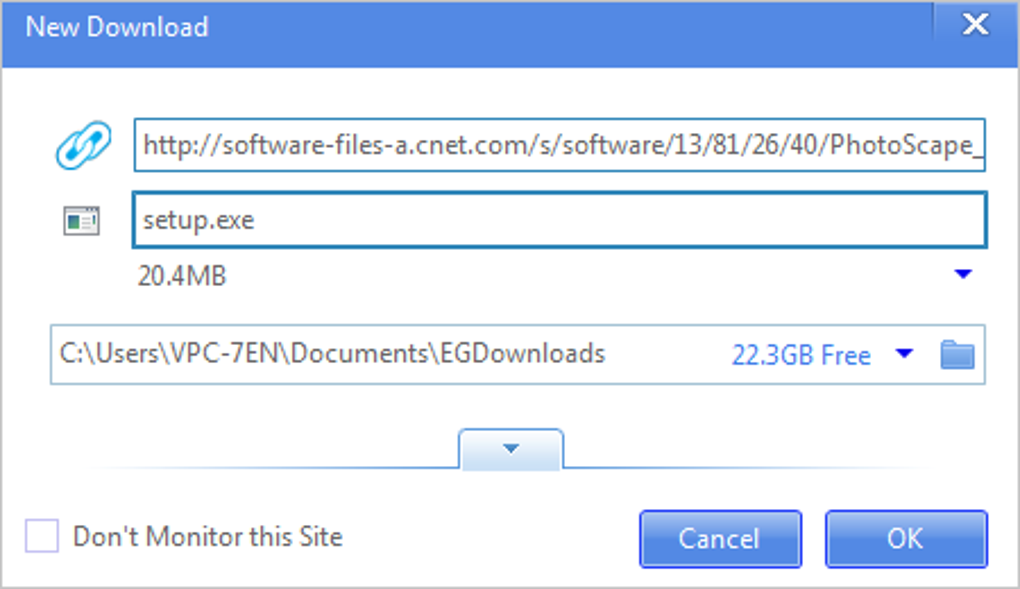The height and width of the screenshot is (589, 1020).
Task: Confirm the download with OK
Action: pos(905,538)
